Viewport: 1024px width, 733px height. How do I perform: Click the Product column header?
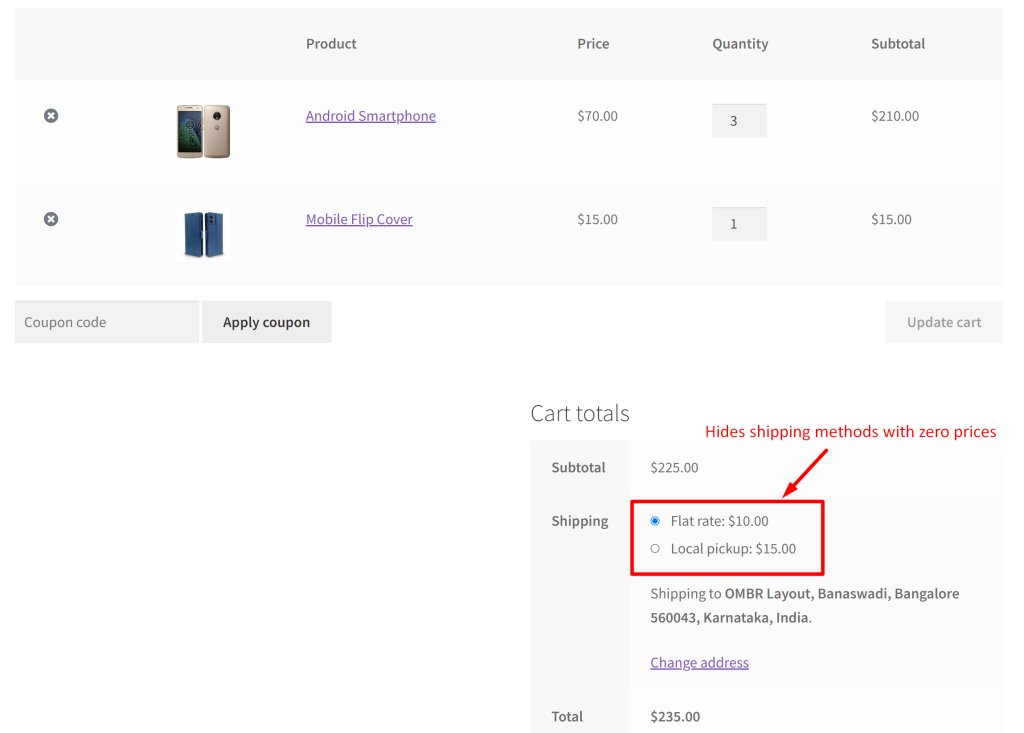pyautogui.click(x=331, y=44)
